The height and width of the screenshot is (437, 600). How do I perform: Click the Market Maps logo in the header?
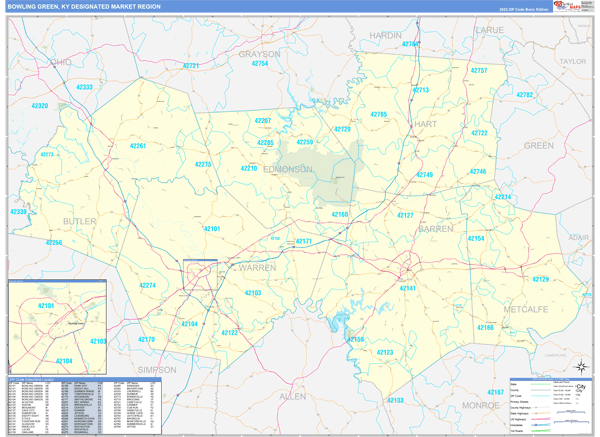point(567,6)
